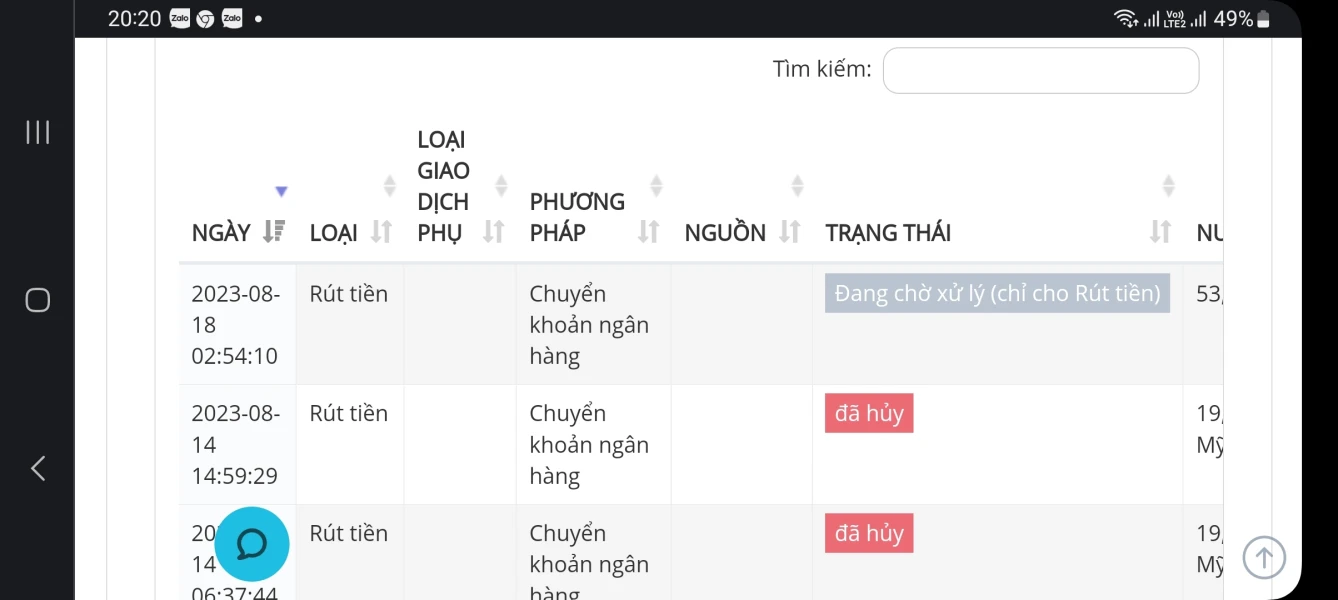Click the second đã hủy status badge
1338x600 pixels.
(869, 534)
